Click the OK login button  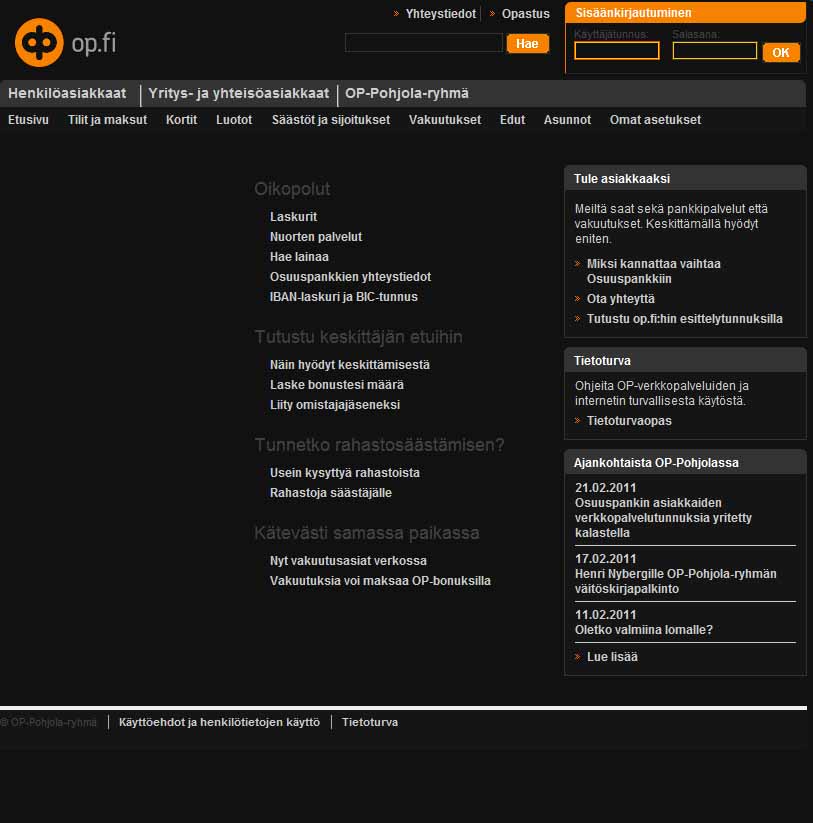(x=781, y=52)
